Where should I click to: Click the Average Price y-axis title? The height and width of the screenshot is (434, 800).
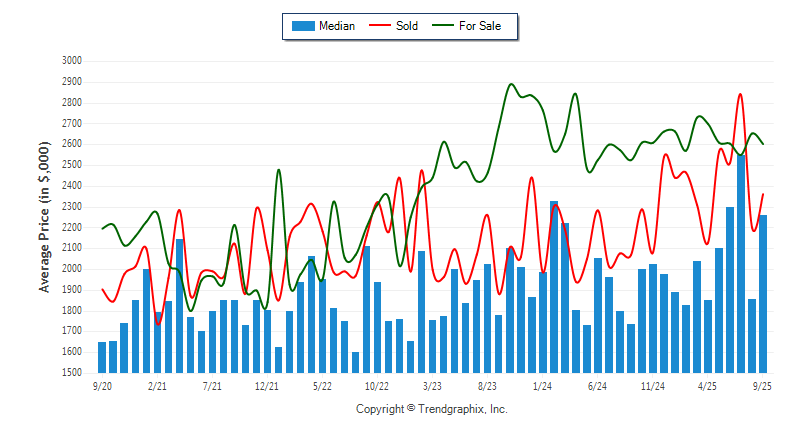pyautogui.click(x=44, y=216)
